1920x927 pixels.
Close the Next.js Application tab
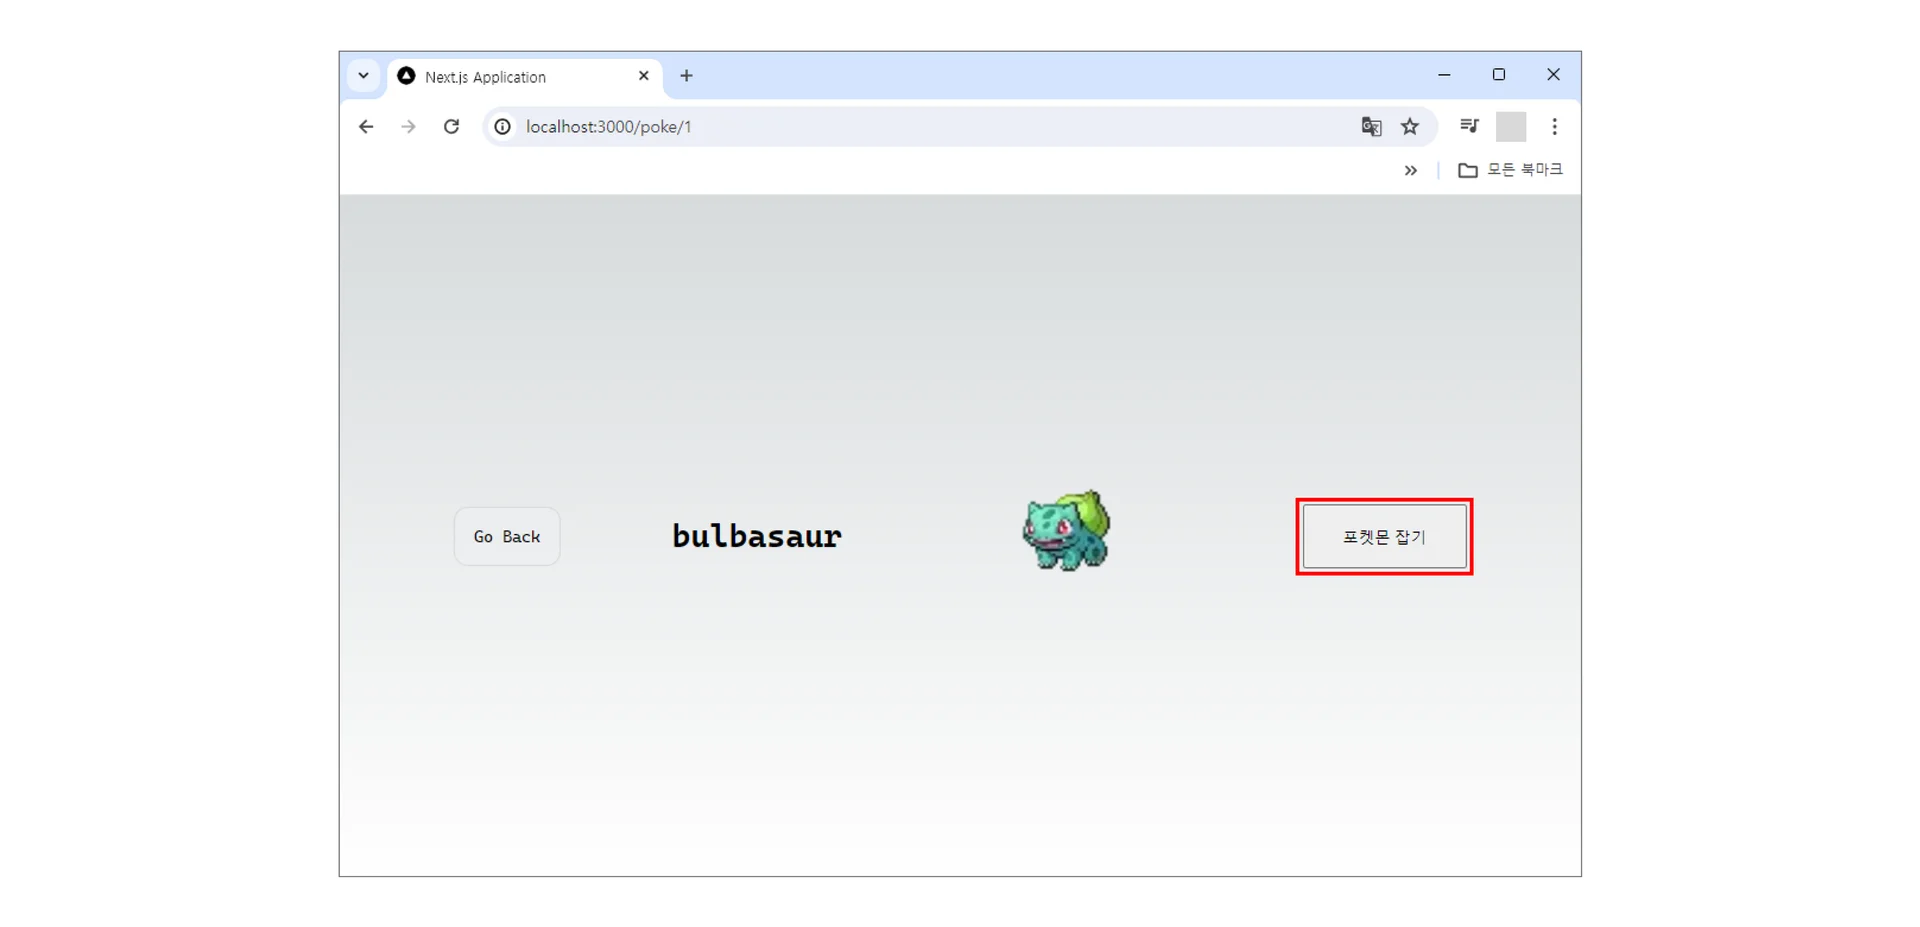[x=643, y=76]
